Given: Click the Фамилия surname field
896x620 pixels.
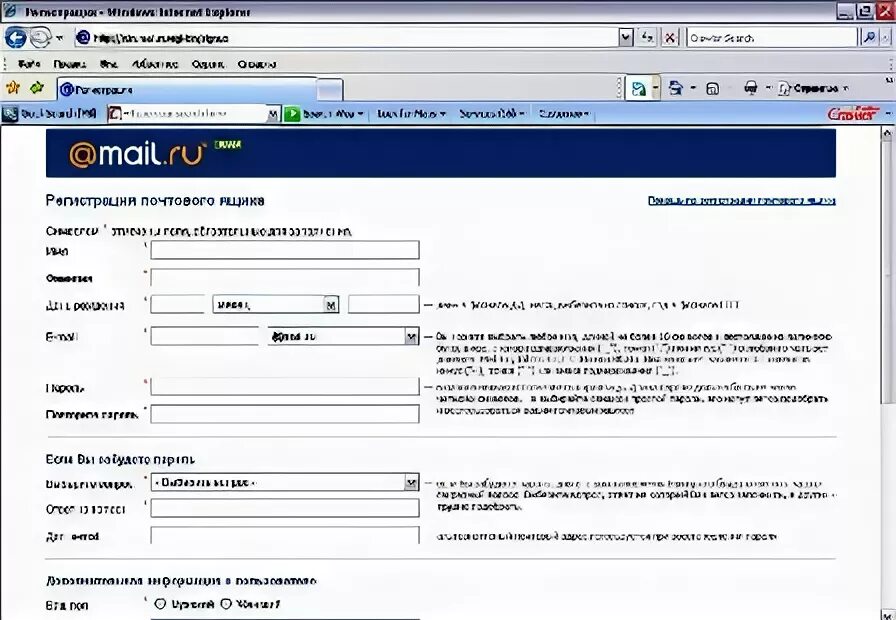Looking at the screenshot, I should 285,277.
